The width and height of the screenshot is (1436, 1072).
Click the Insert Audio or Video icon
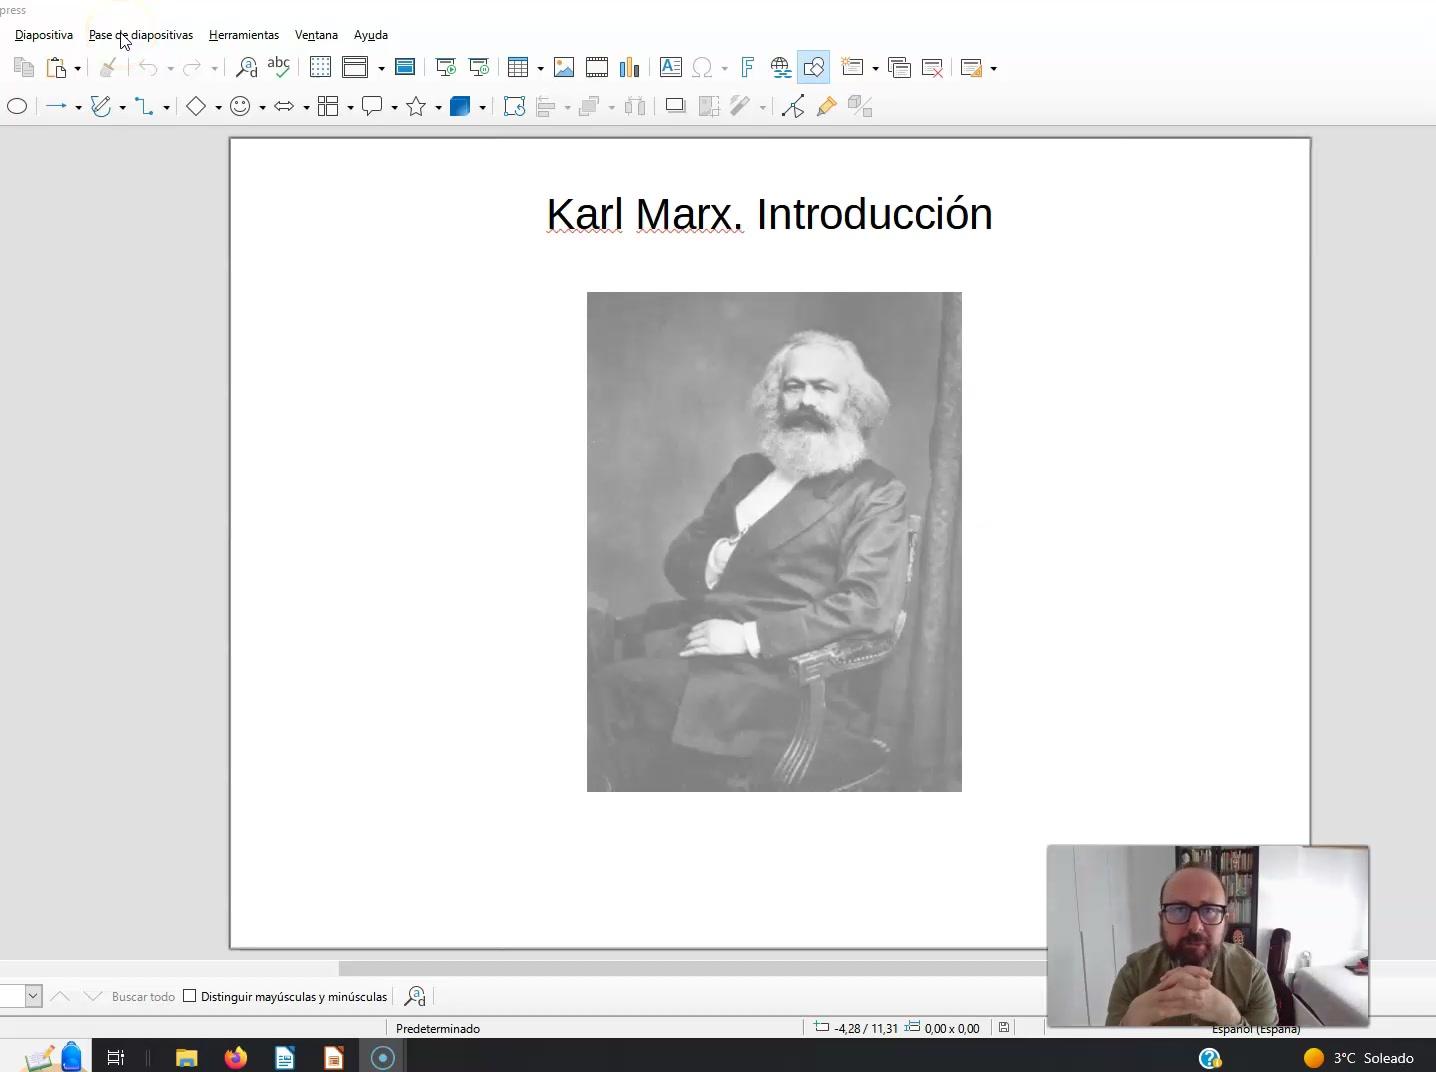(597, 68)
